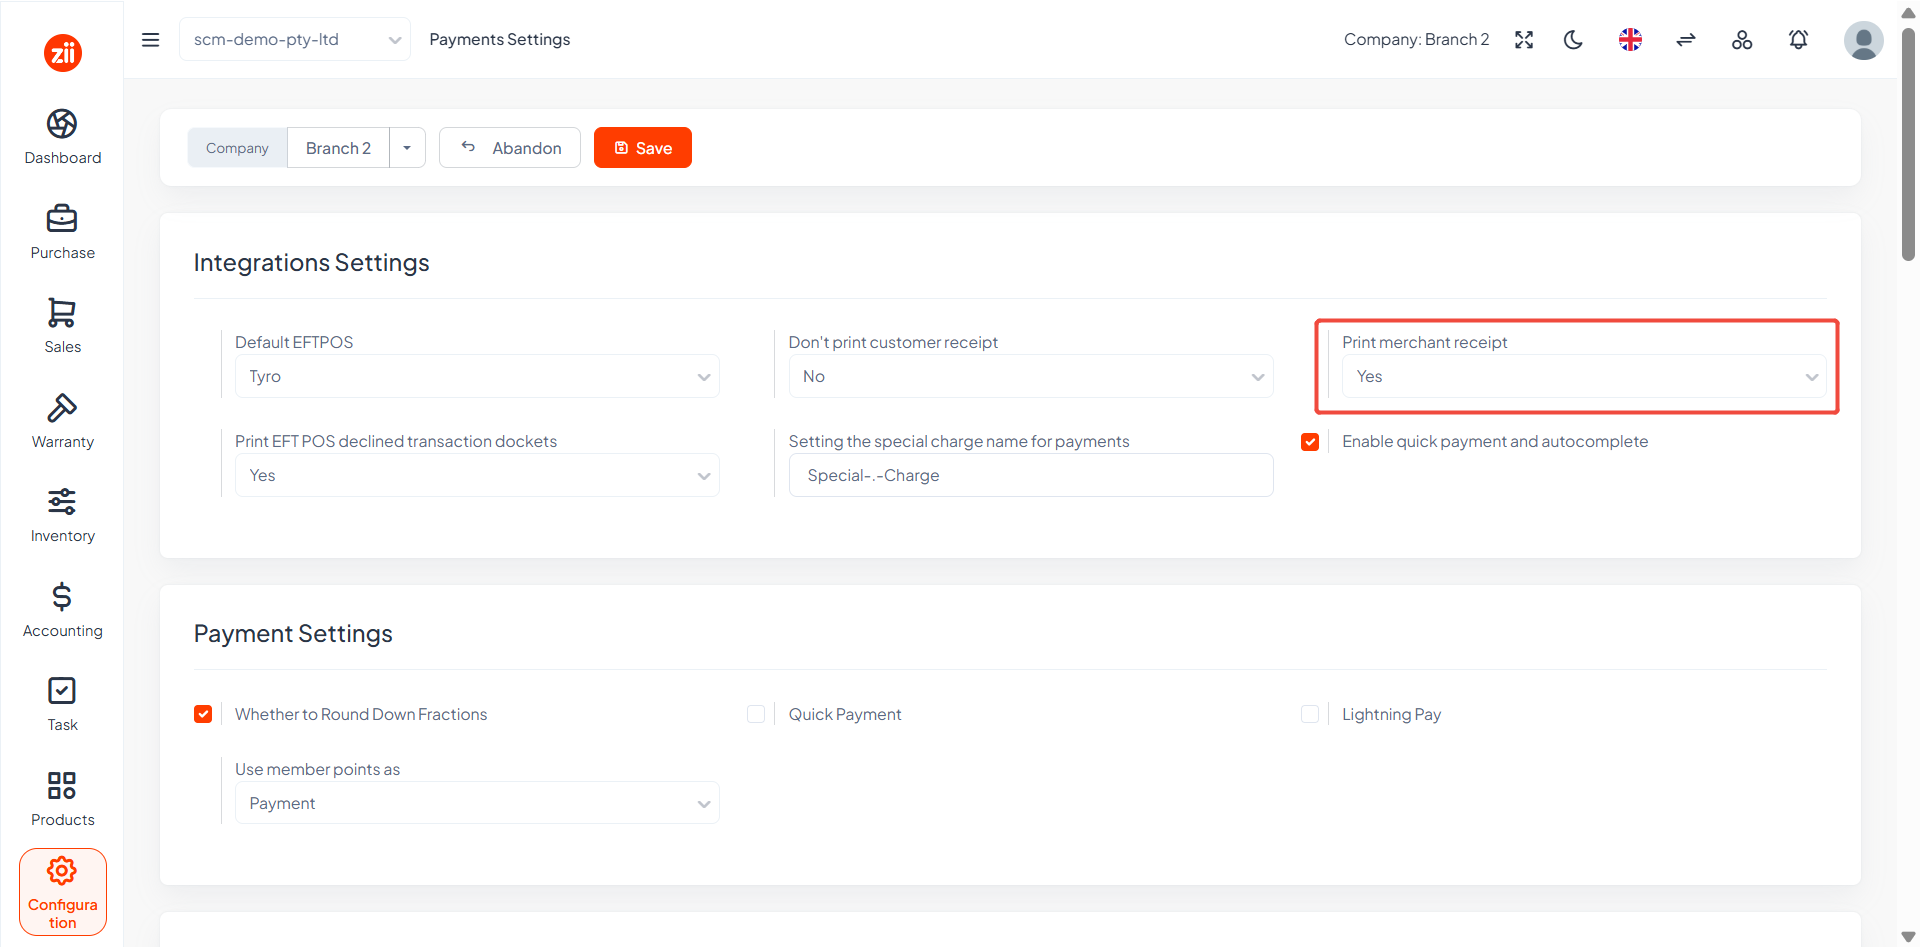Click the Save button
This screenshot has height=947, width=1920.
click(x=643, y=148)
